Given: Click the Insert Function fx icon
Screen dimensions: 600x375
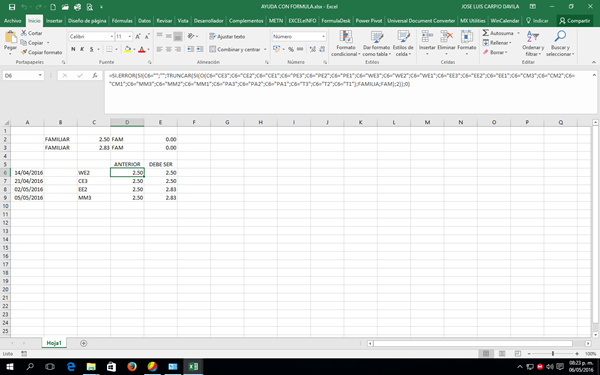Looking at the screenshot, I should coord(95,76).
